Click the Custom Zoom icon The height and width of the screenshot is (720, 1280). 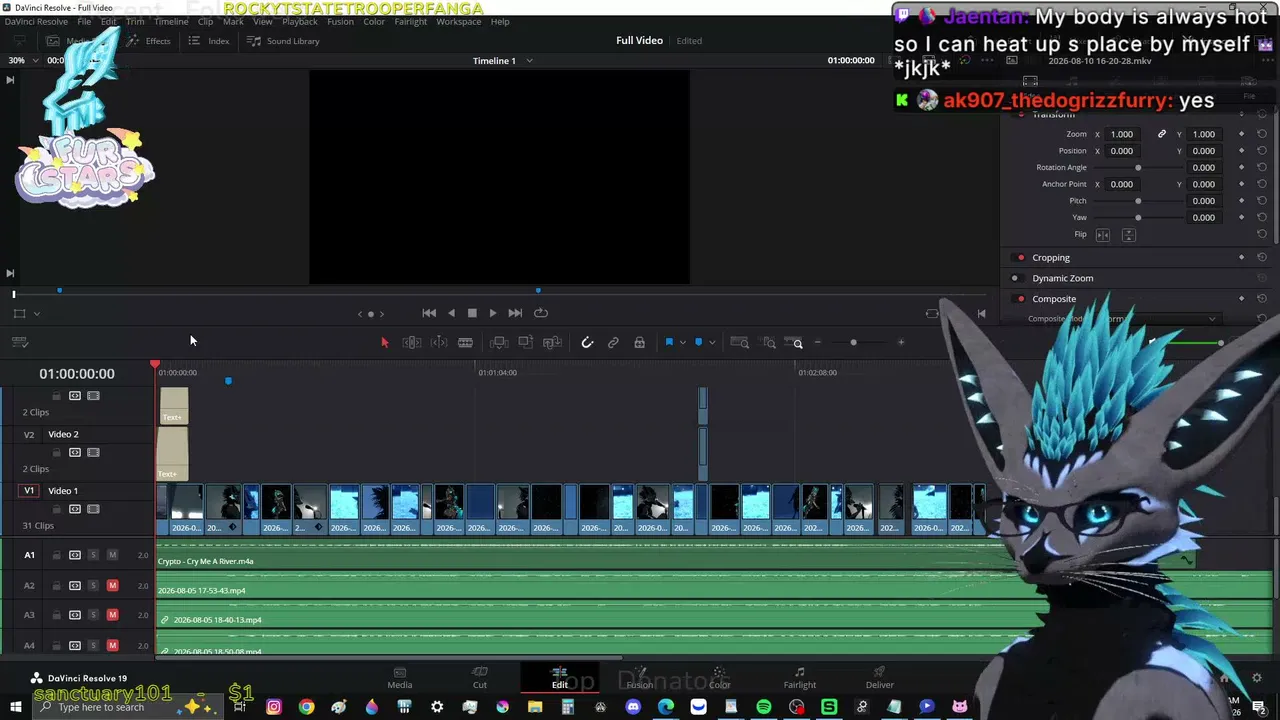tap(795, 342)
